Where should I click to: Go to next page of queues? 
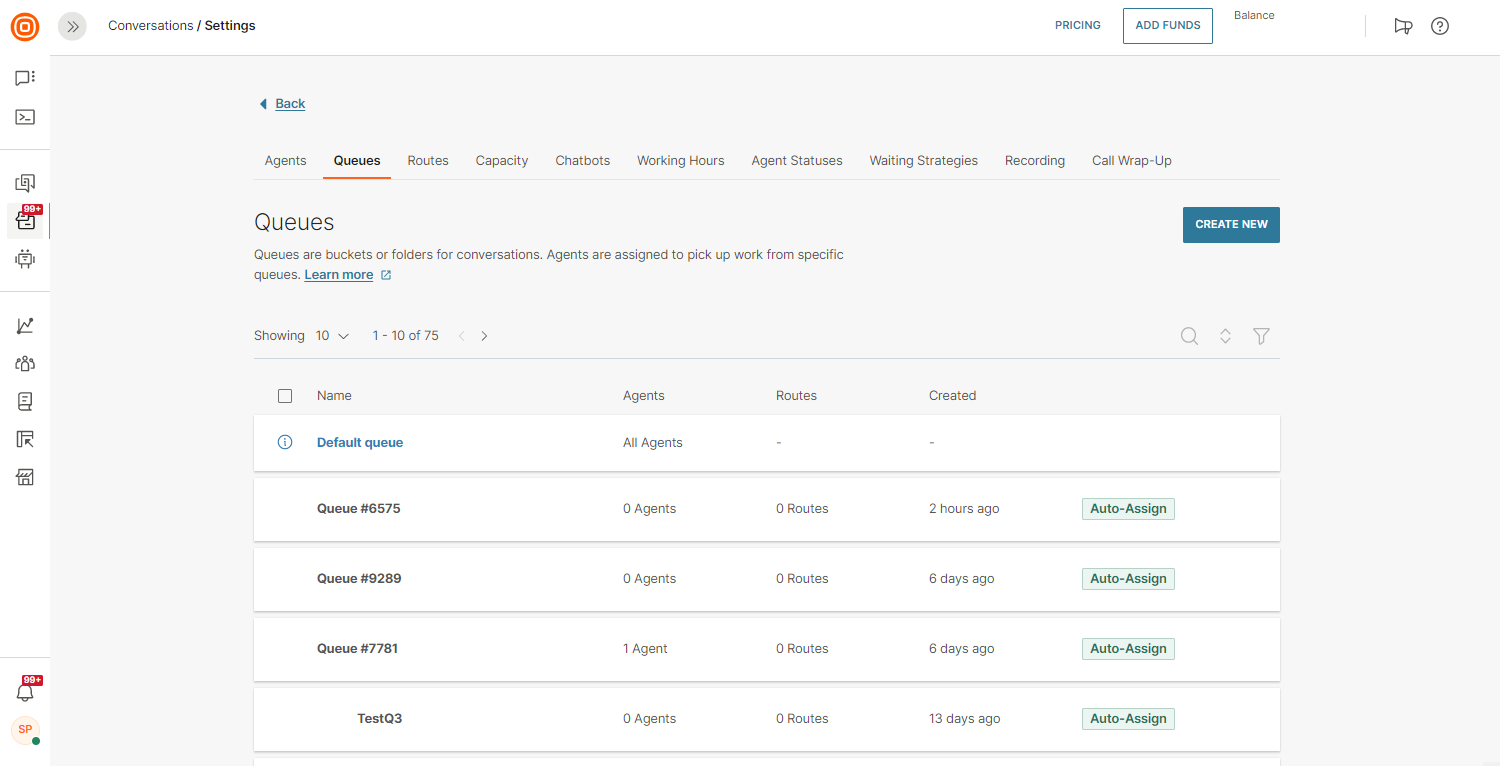tap(484, 336)
